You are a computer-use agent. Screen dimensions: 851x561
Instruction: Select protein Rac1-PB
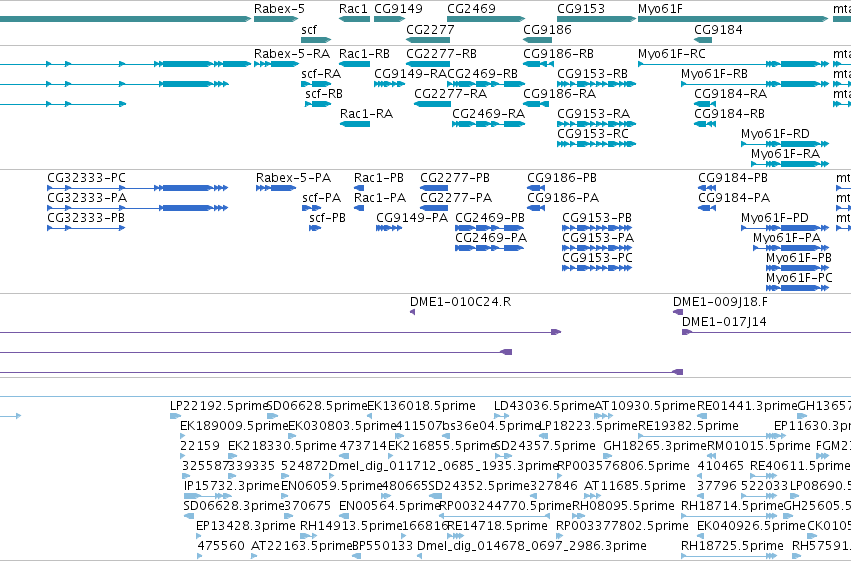point(379,178)
